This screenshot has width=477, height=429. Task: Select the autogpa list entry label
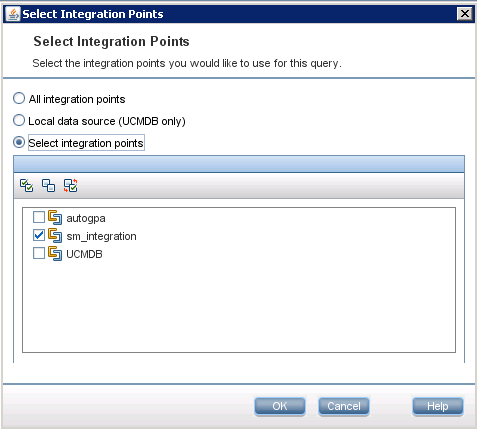click(x=86, y=218)
